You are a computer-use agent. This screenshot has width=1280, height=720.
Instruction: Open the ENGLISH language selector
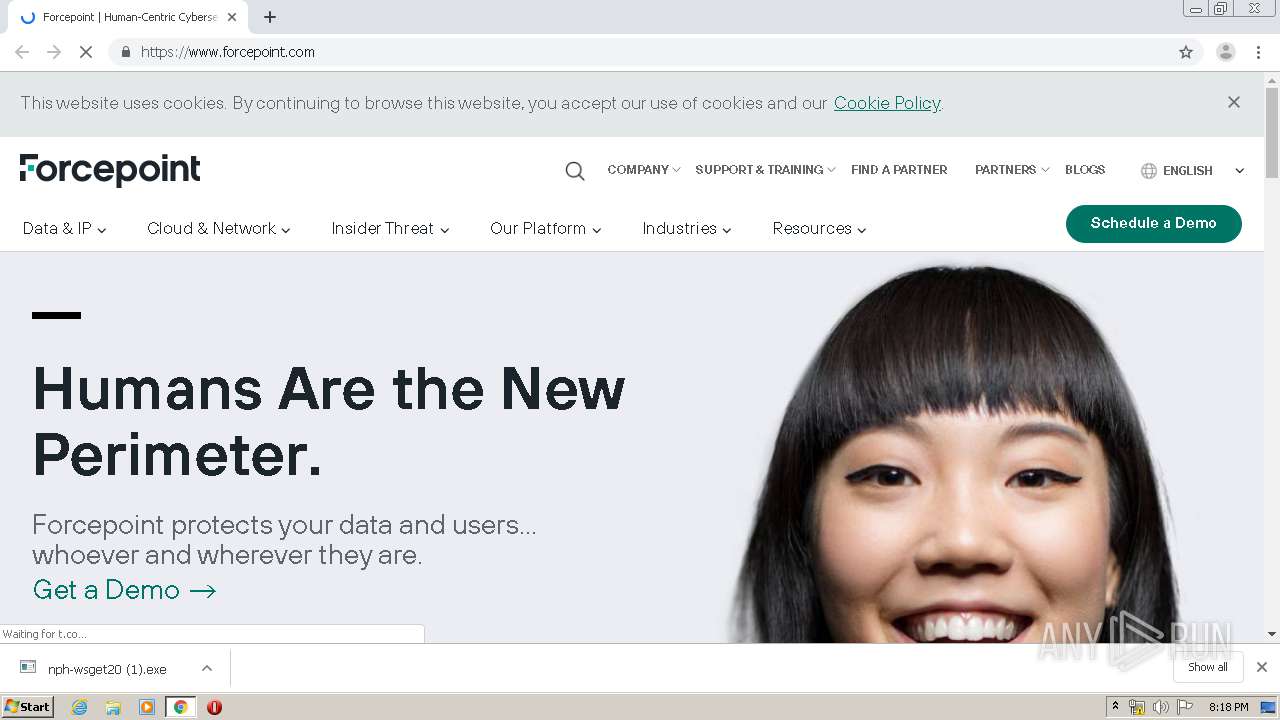tap(1194, 171)
